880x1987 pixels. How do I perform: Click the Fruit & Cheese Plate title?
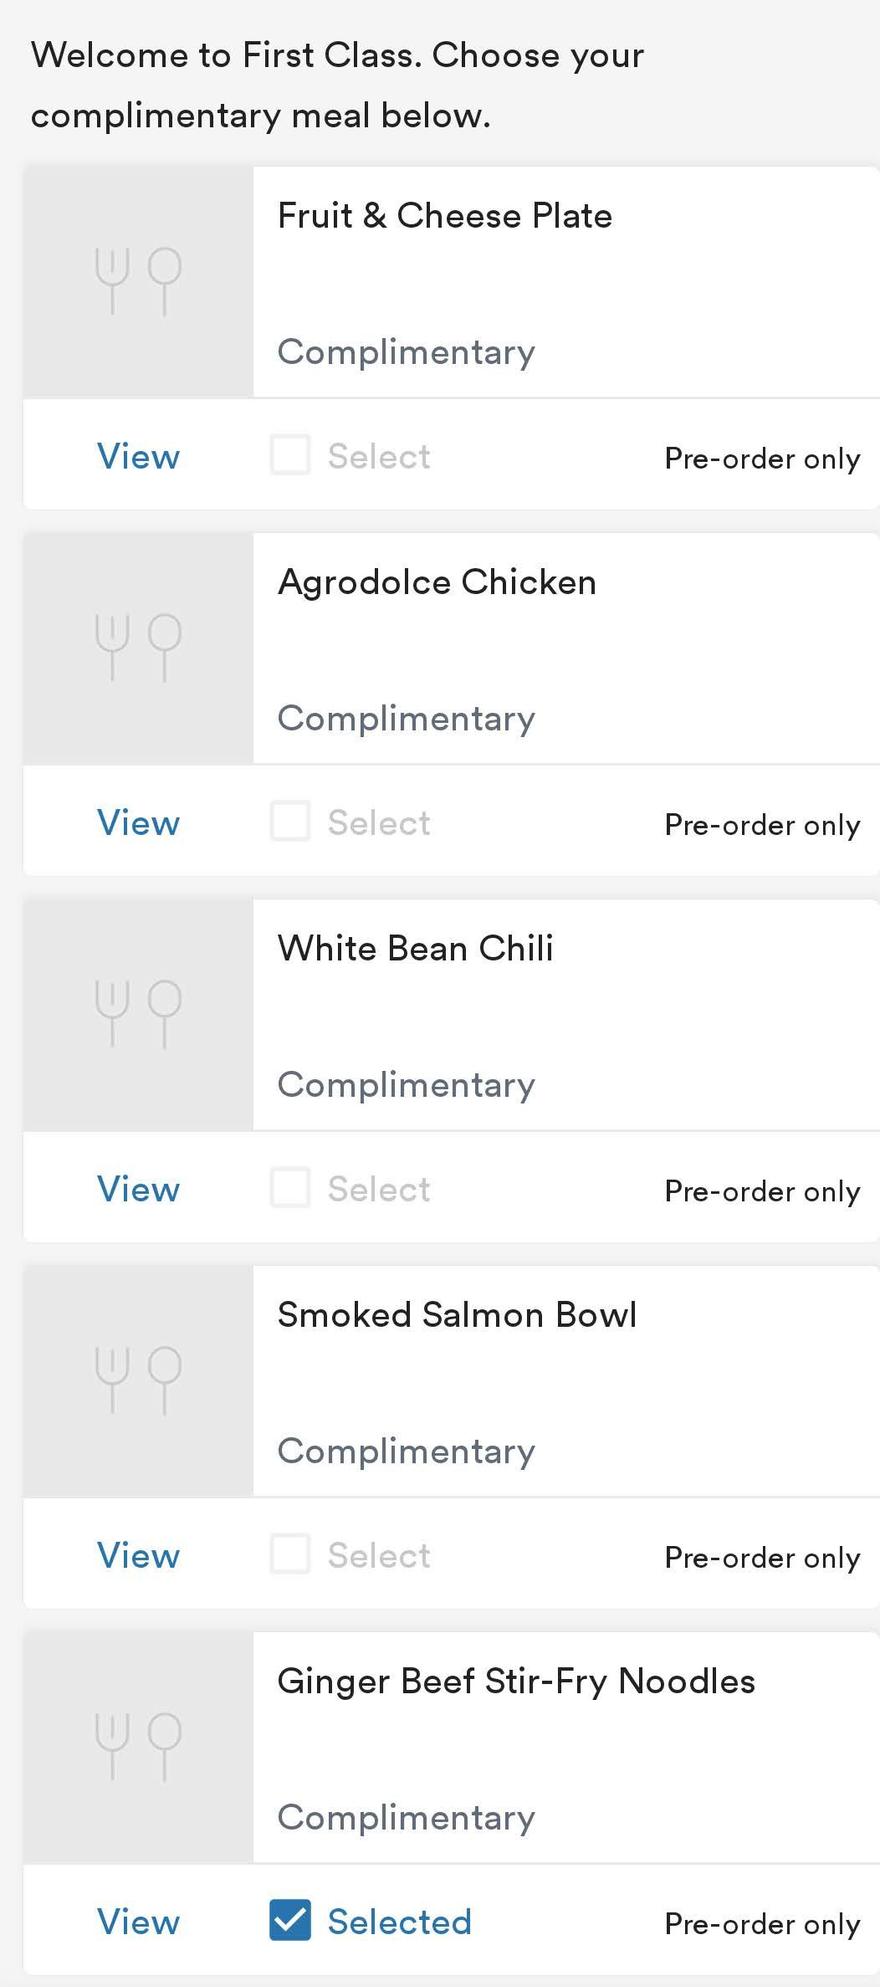pyautogui.click(x=445, y=215)
